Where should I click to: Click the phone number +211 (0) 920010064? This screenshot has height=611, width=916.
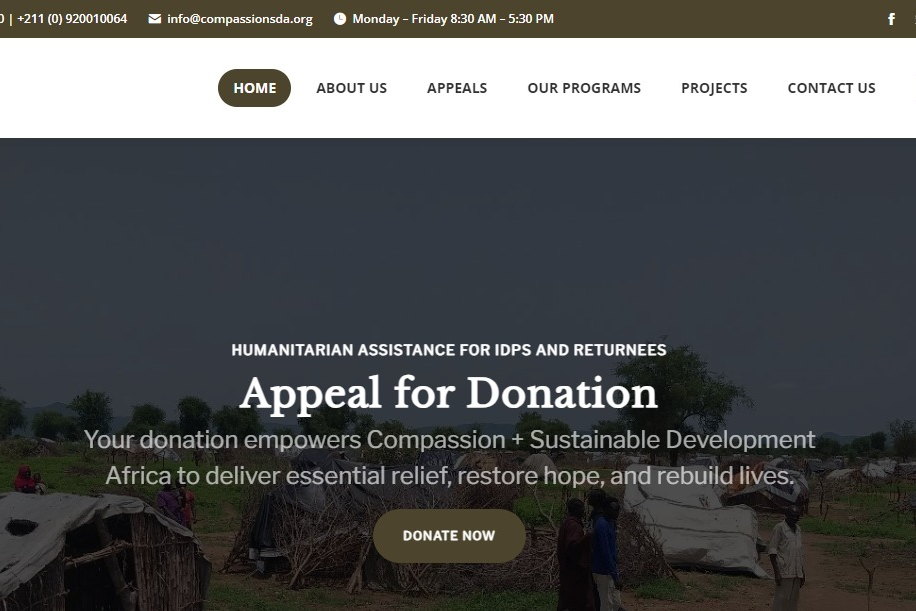coord(72,19)
